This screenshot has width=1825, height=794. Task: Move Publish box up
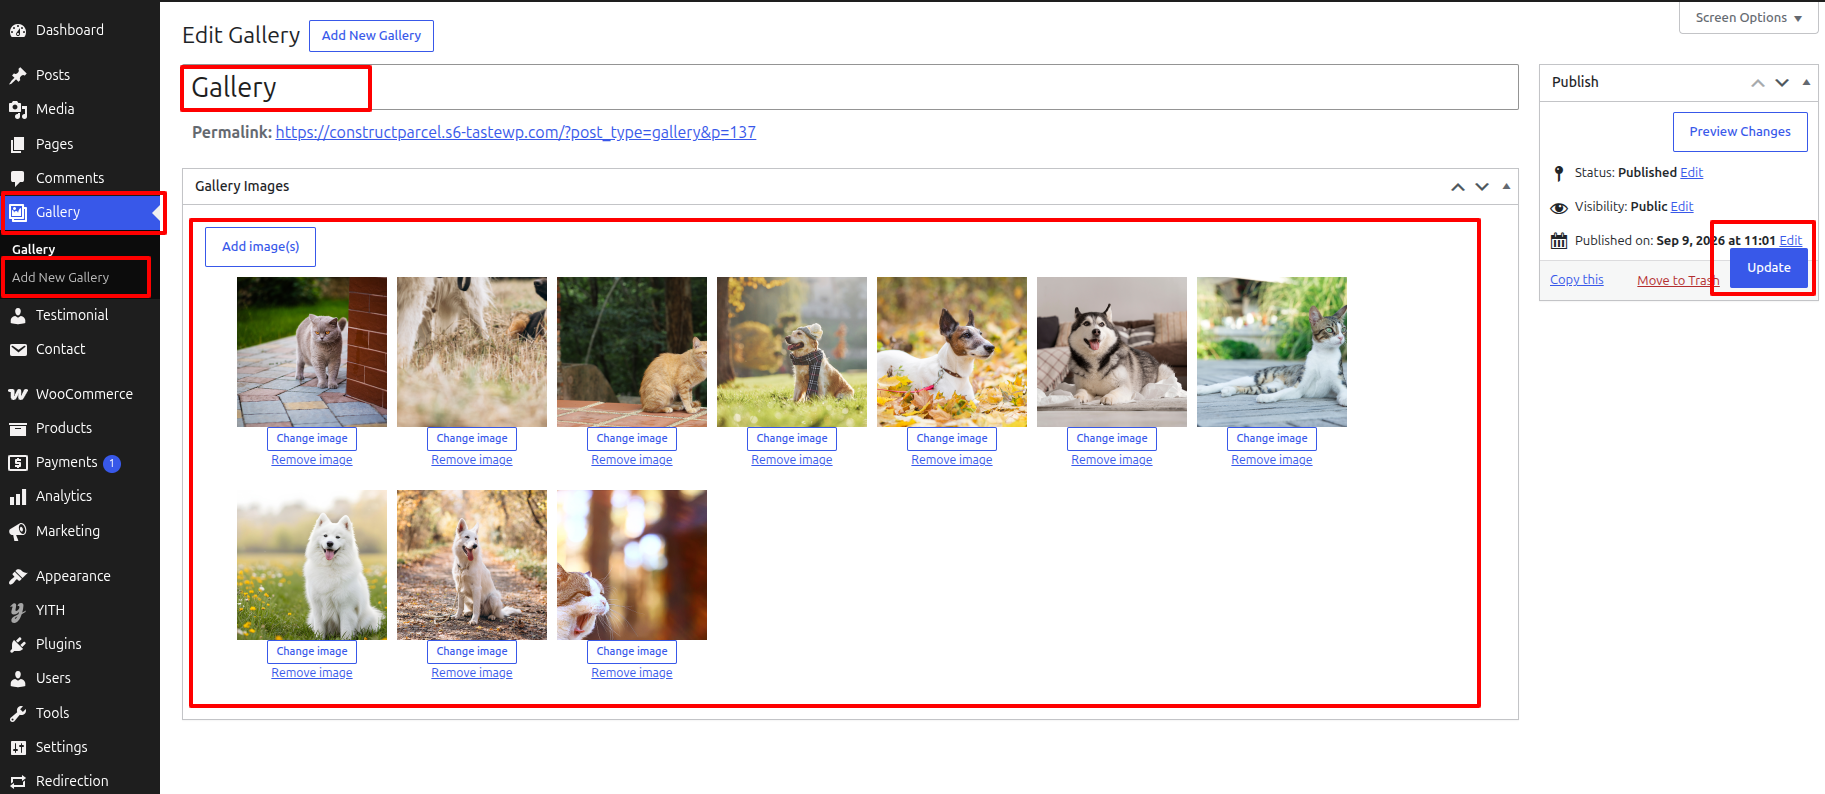click(1758, 83)
